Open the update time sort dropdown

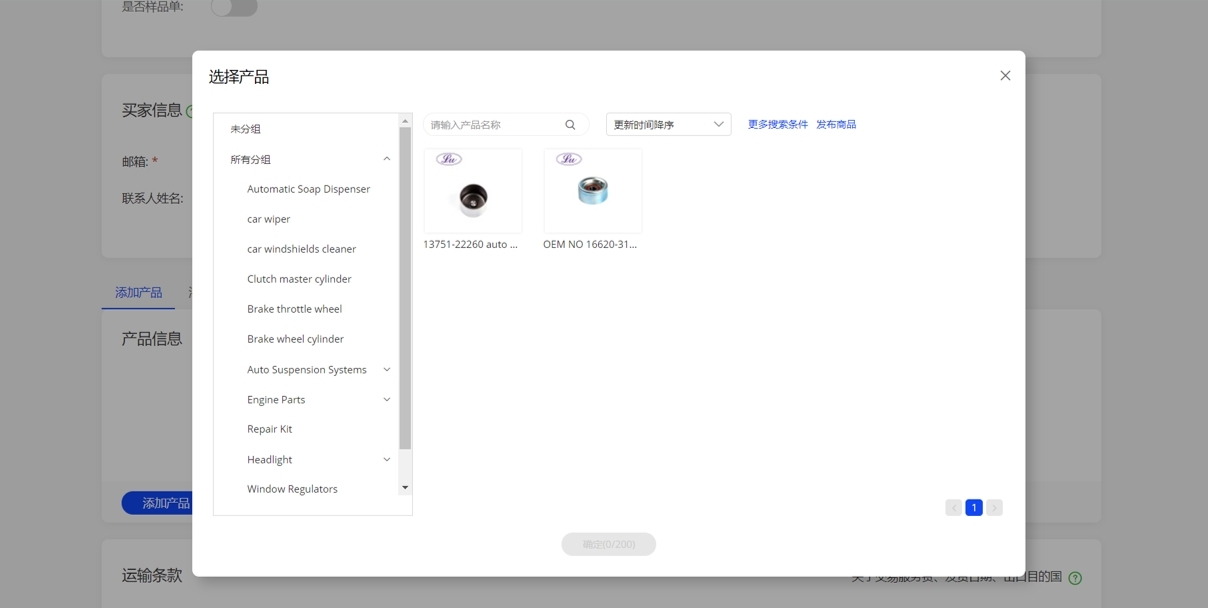(x=668, y=125)
